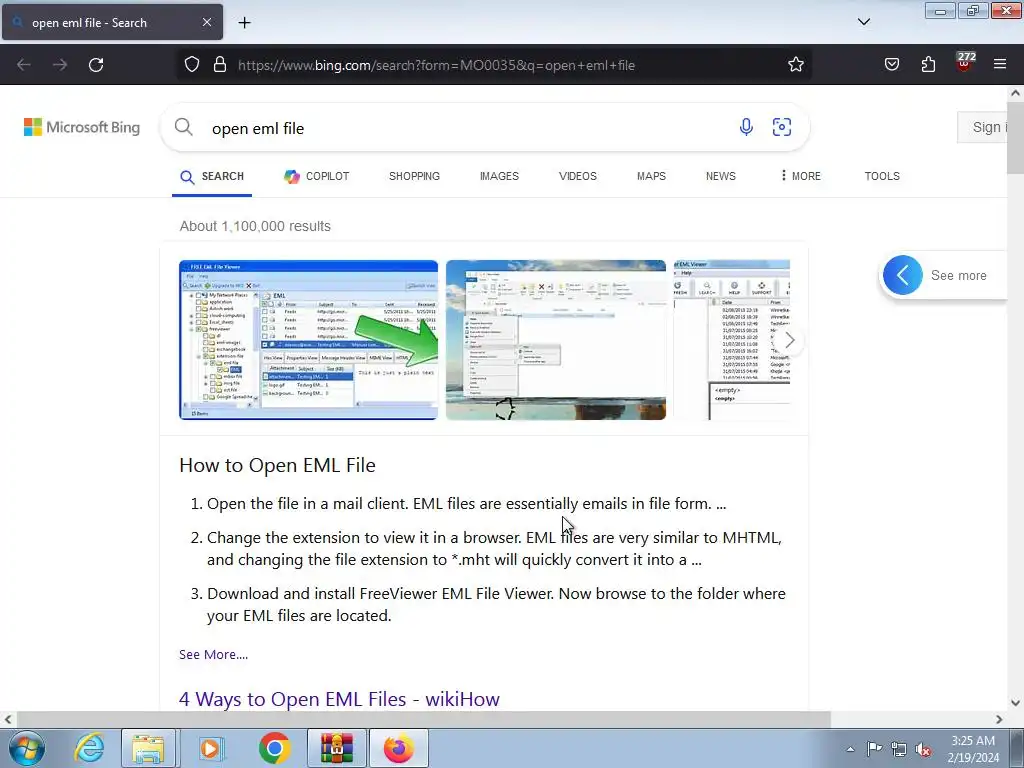Image resolution: width=1024 pixels, height=768 pixels.
Task: Open the See more side panel
Action: [944, 275]
